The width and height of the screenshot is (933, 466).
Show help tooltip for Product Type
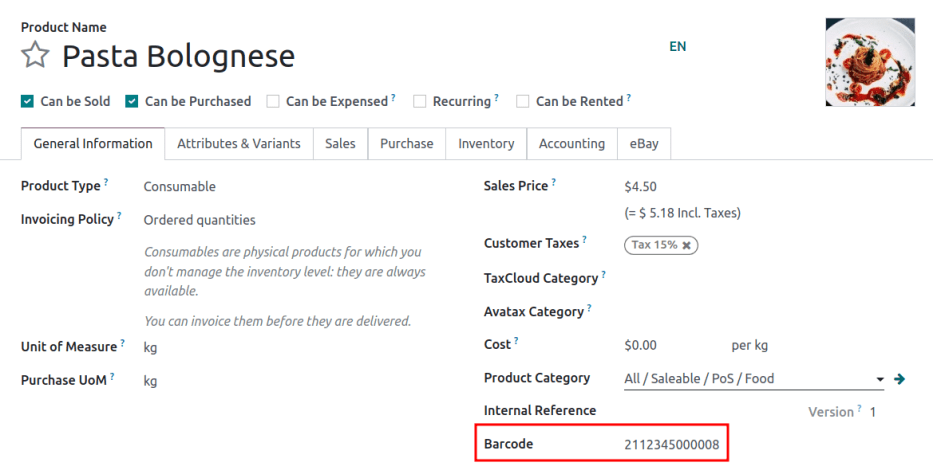(106, 183)
